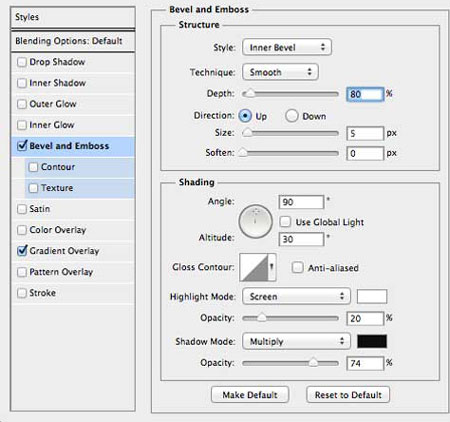Enable the Drop Shadow checkbox
Image resolution: width=450 pixels, height=422 pixels.
click(22, 62)
